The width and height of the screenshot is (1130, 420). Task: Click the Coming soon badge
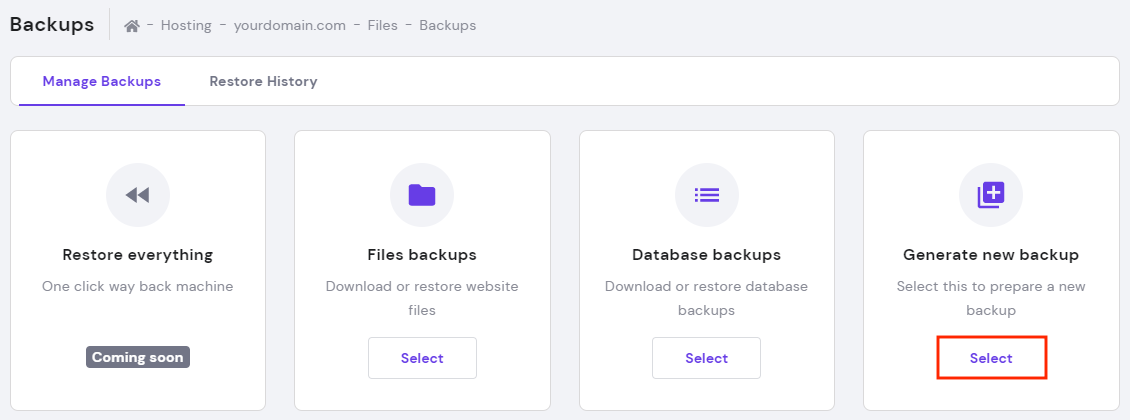tap(138, 357)
